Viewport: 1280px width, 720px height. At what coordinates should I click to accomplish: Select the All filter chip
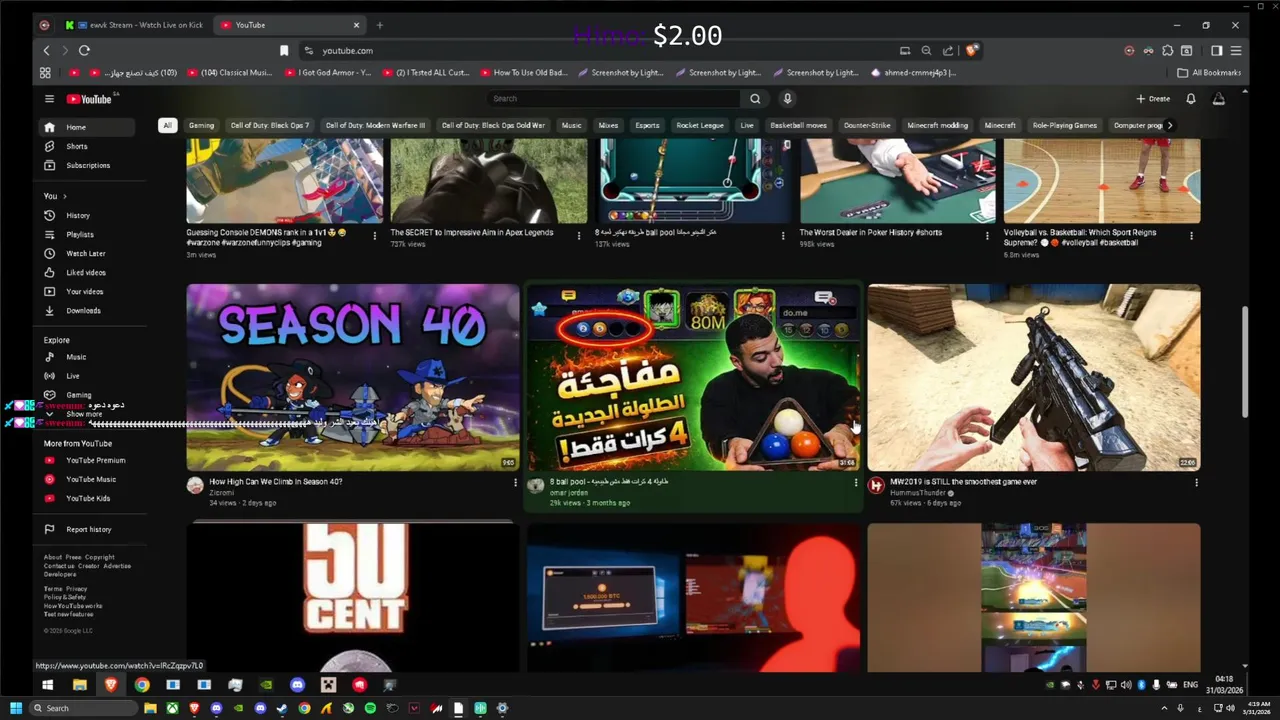click(x=167, y=125)
